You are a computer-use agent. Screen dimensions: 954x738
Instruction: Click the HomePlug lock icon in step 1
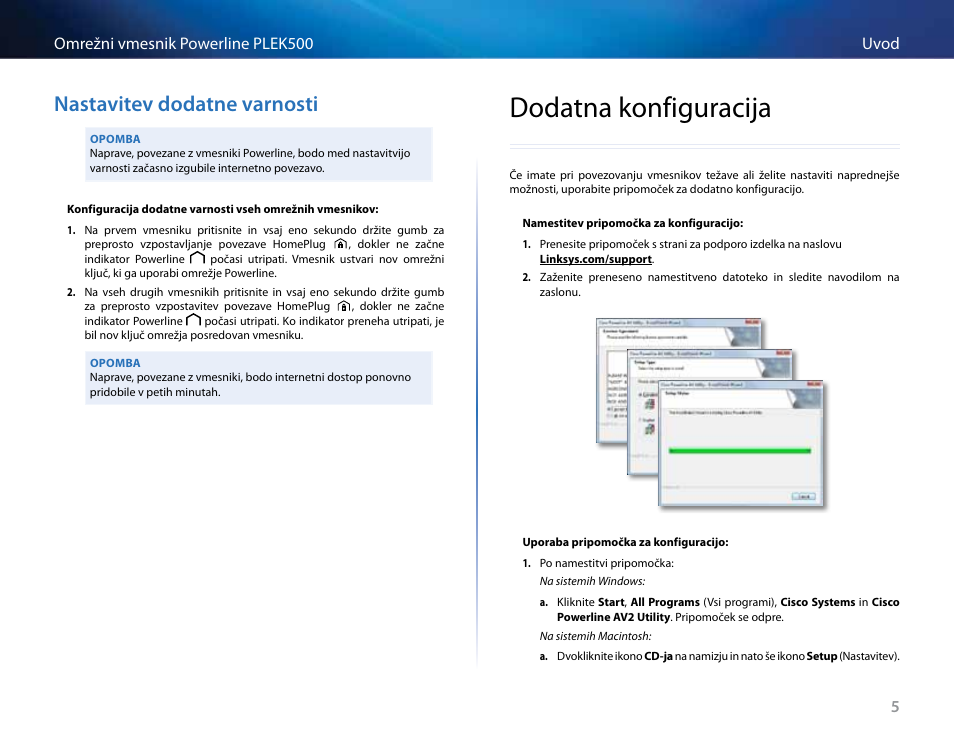(341, 245)
